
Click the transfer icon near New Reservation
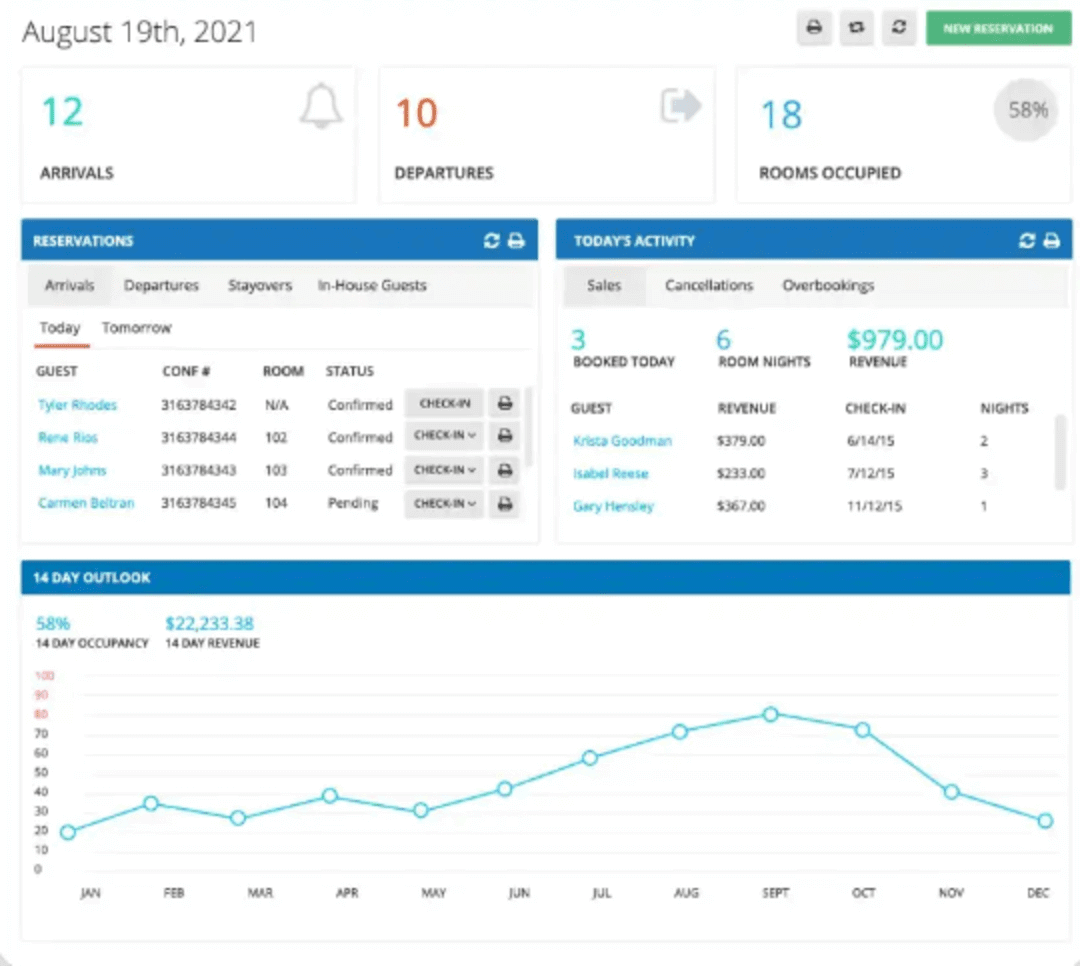pos(856,28)
